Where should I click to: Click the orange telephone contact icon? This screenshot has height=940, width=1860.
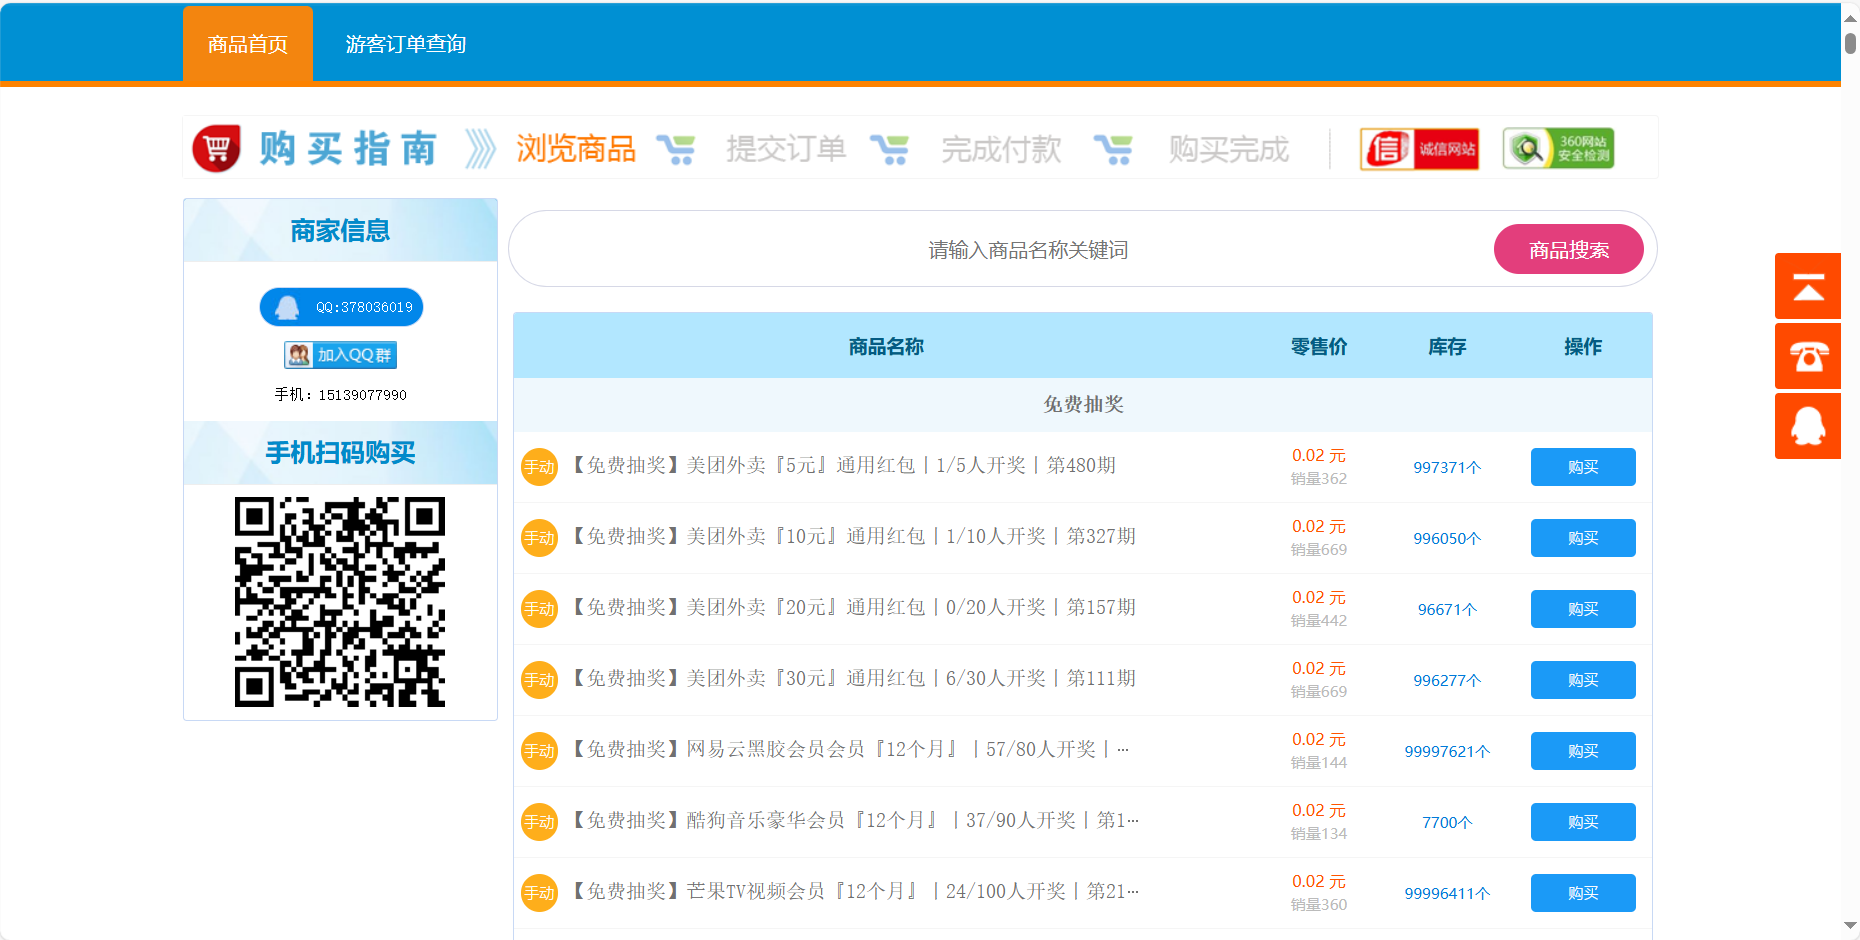coord(1807,356)
